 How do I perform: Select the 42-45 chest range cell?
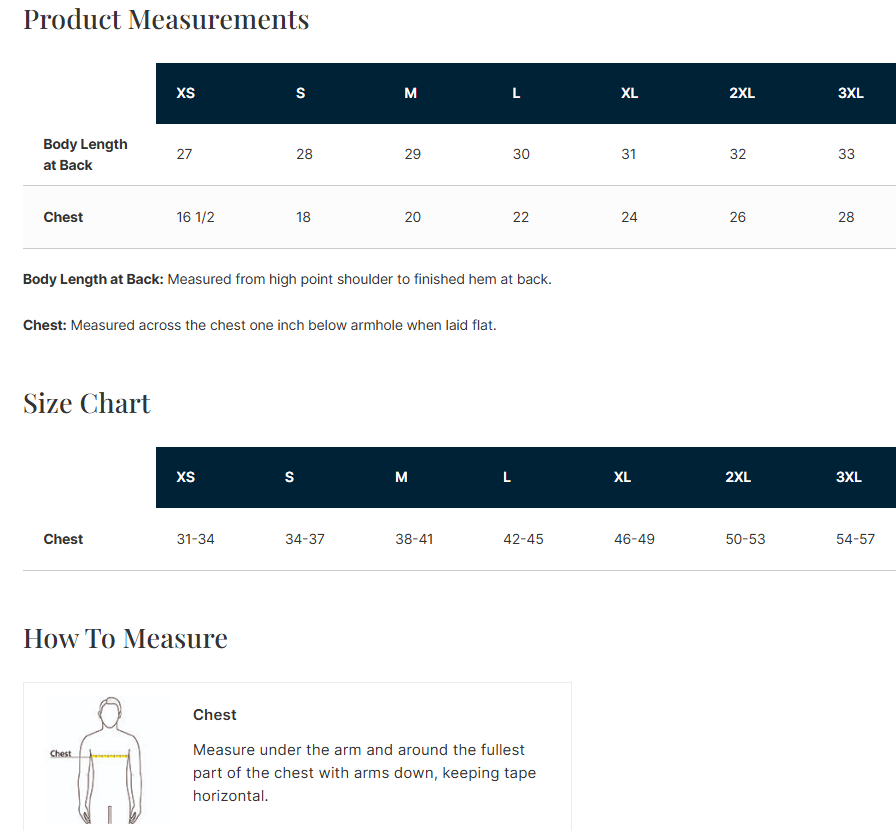pyautogui.click(x=523, y=539)
